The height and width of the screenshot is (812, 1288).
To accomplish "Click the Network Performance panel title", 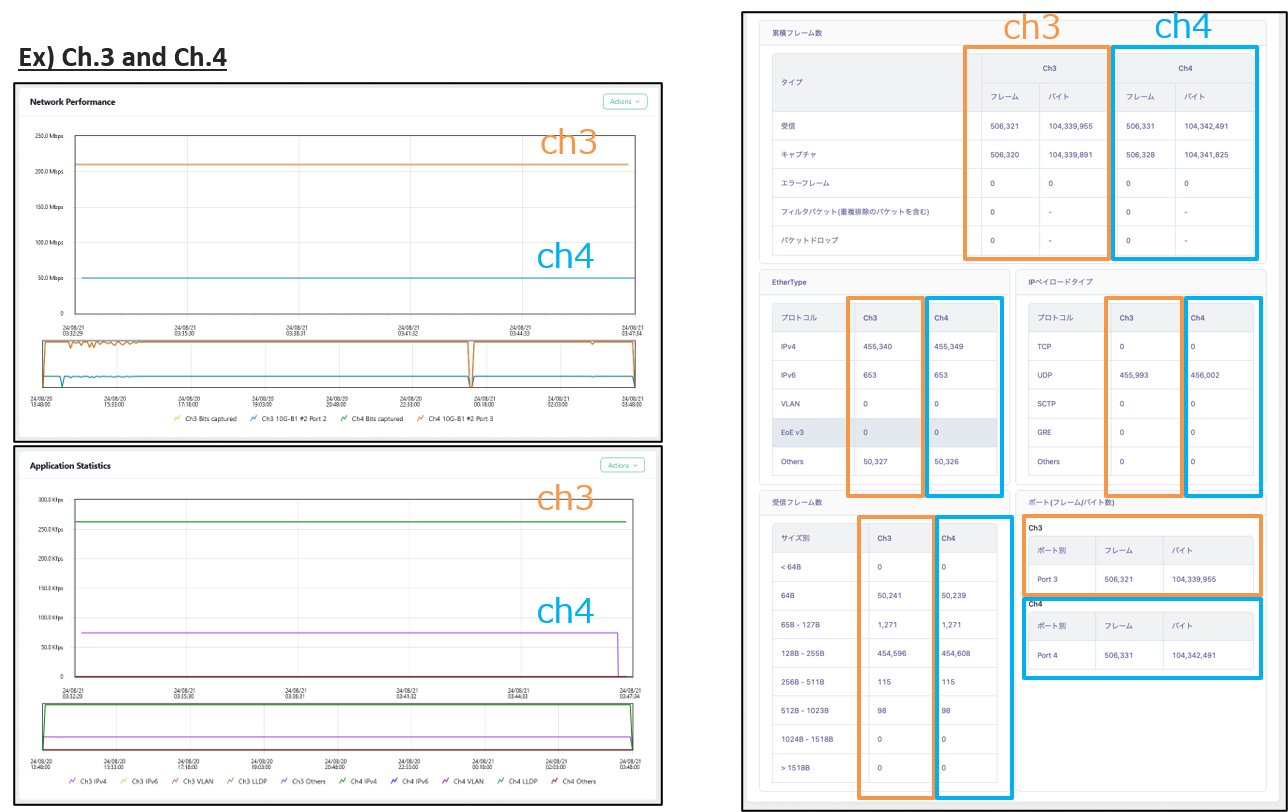I will click(x=72, y=102).
